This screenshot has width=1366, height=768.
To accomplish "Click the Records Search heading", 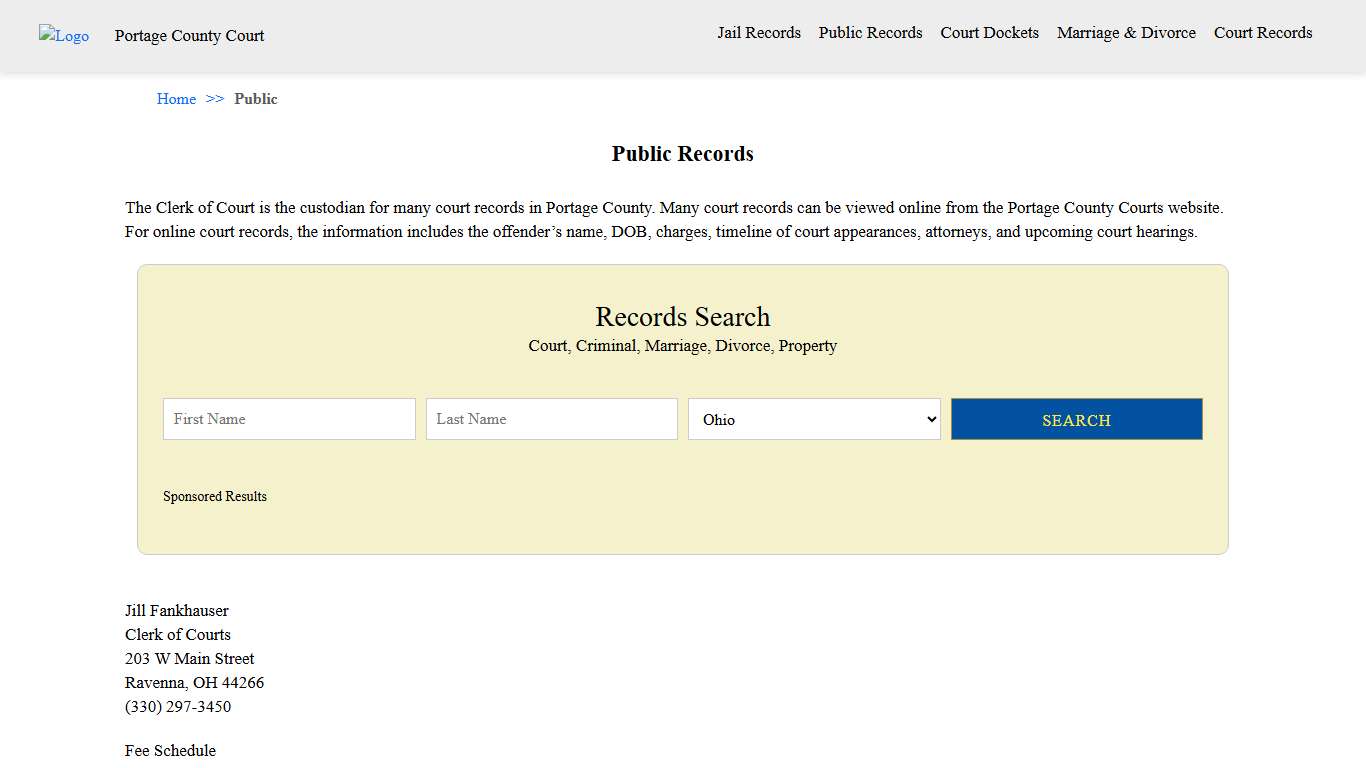I will [x=683, y=317].
